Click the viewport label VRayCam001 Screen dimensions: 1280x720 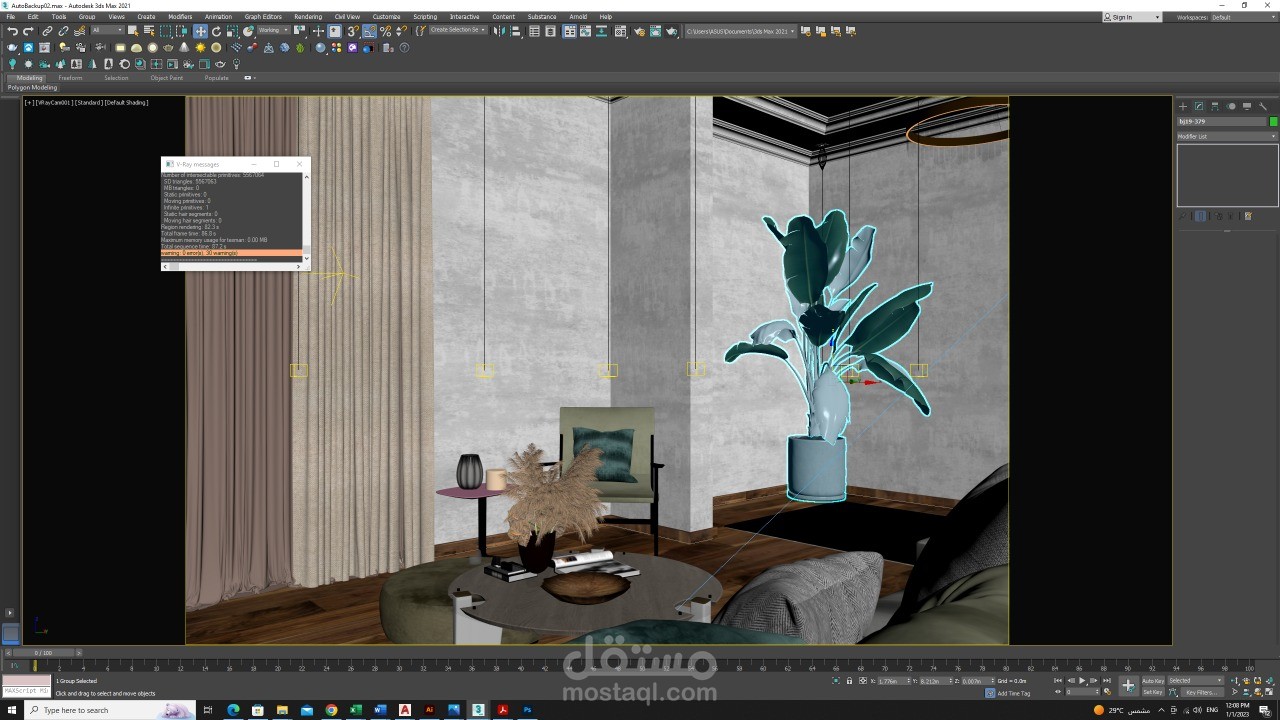54,102
